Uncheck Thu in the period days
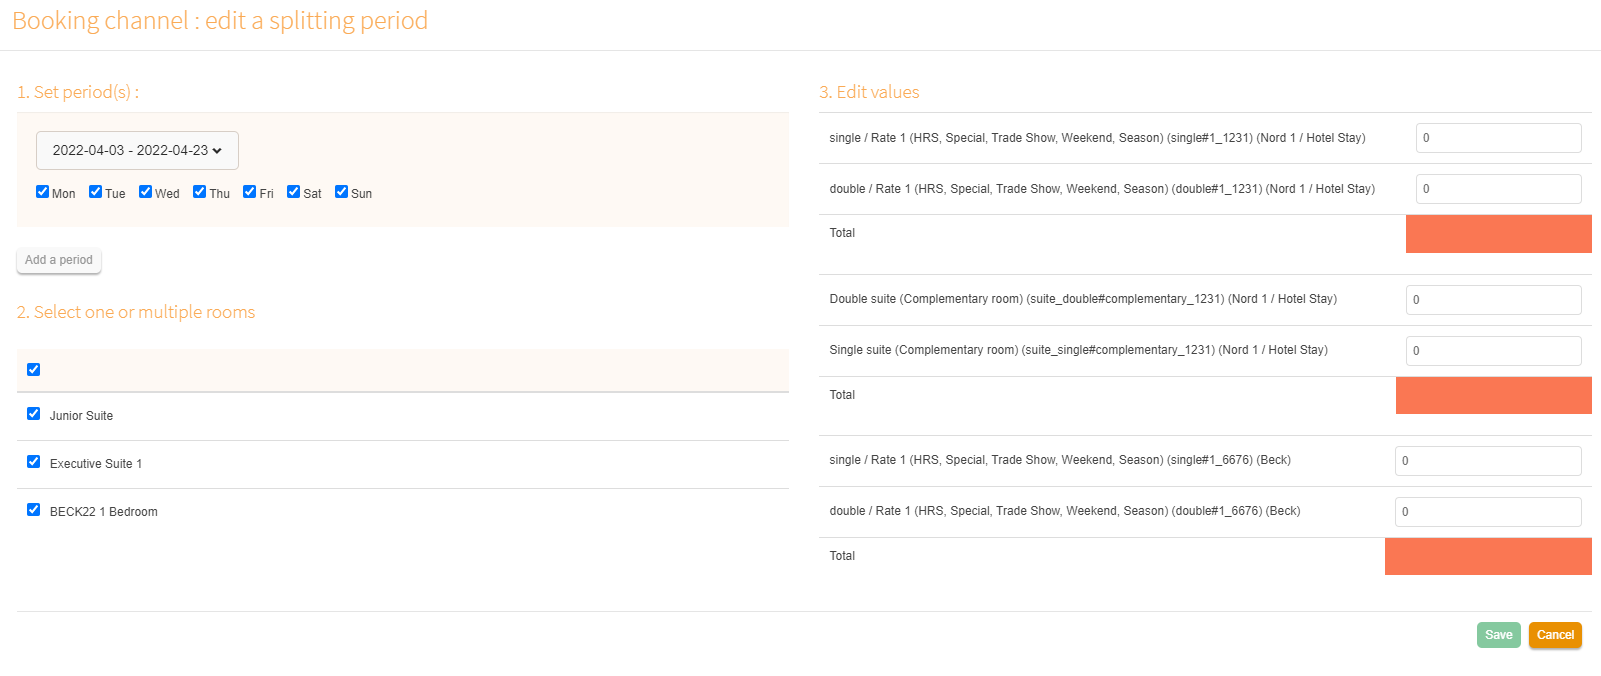 click(199, 192)
